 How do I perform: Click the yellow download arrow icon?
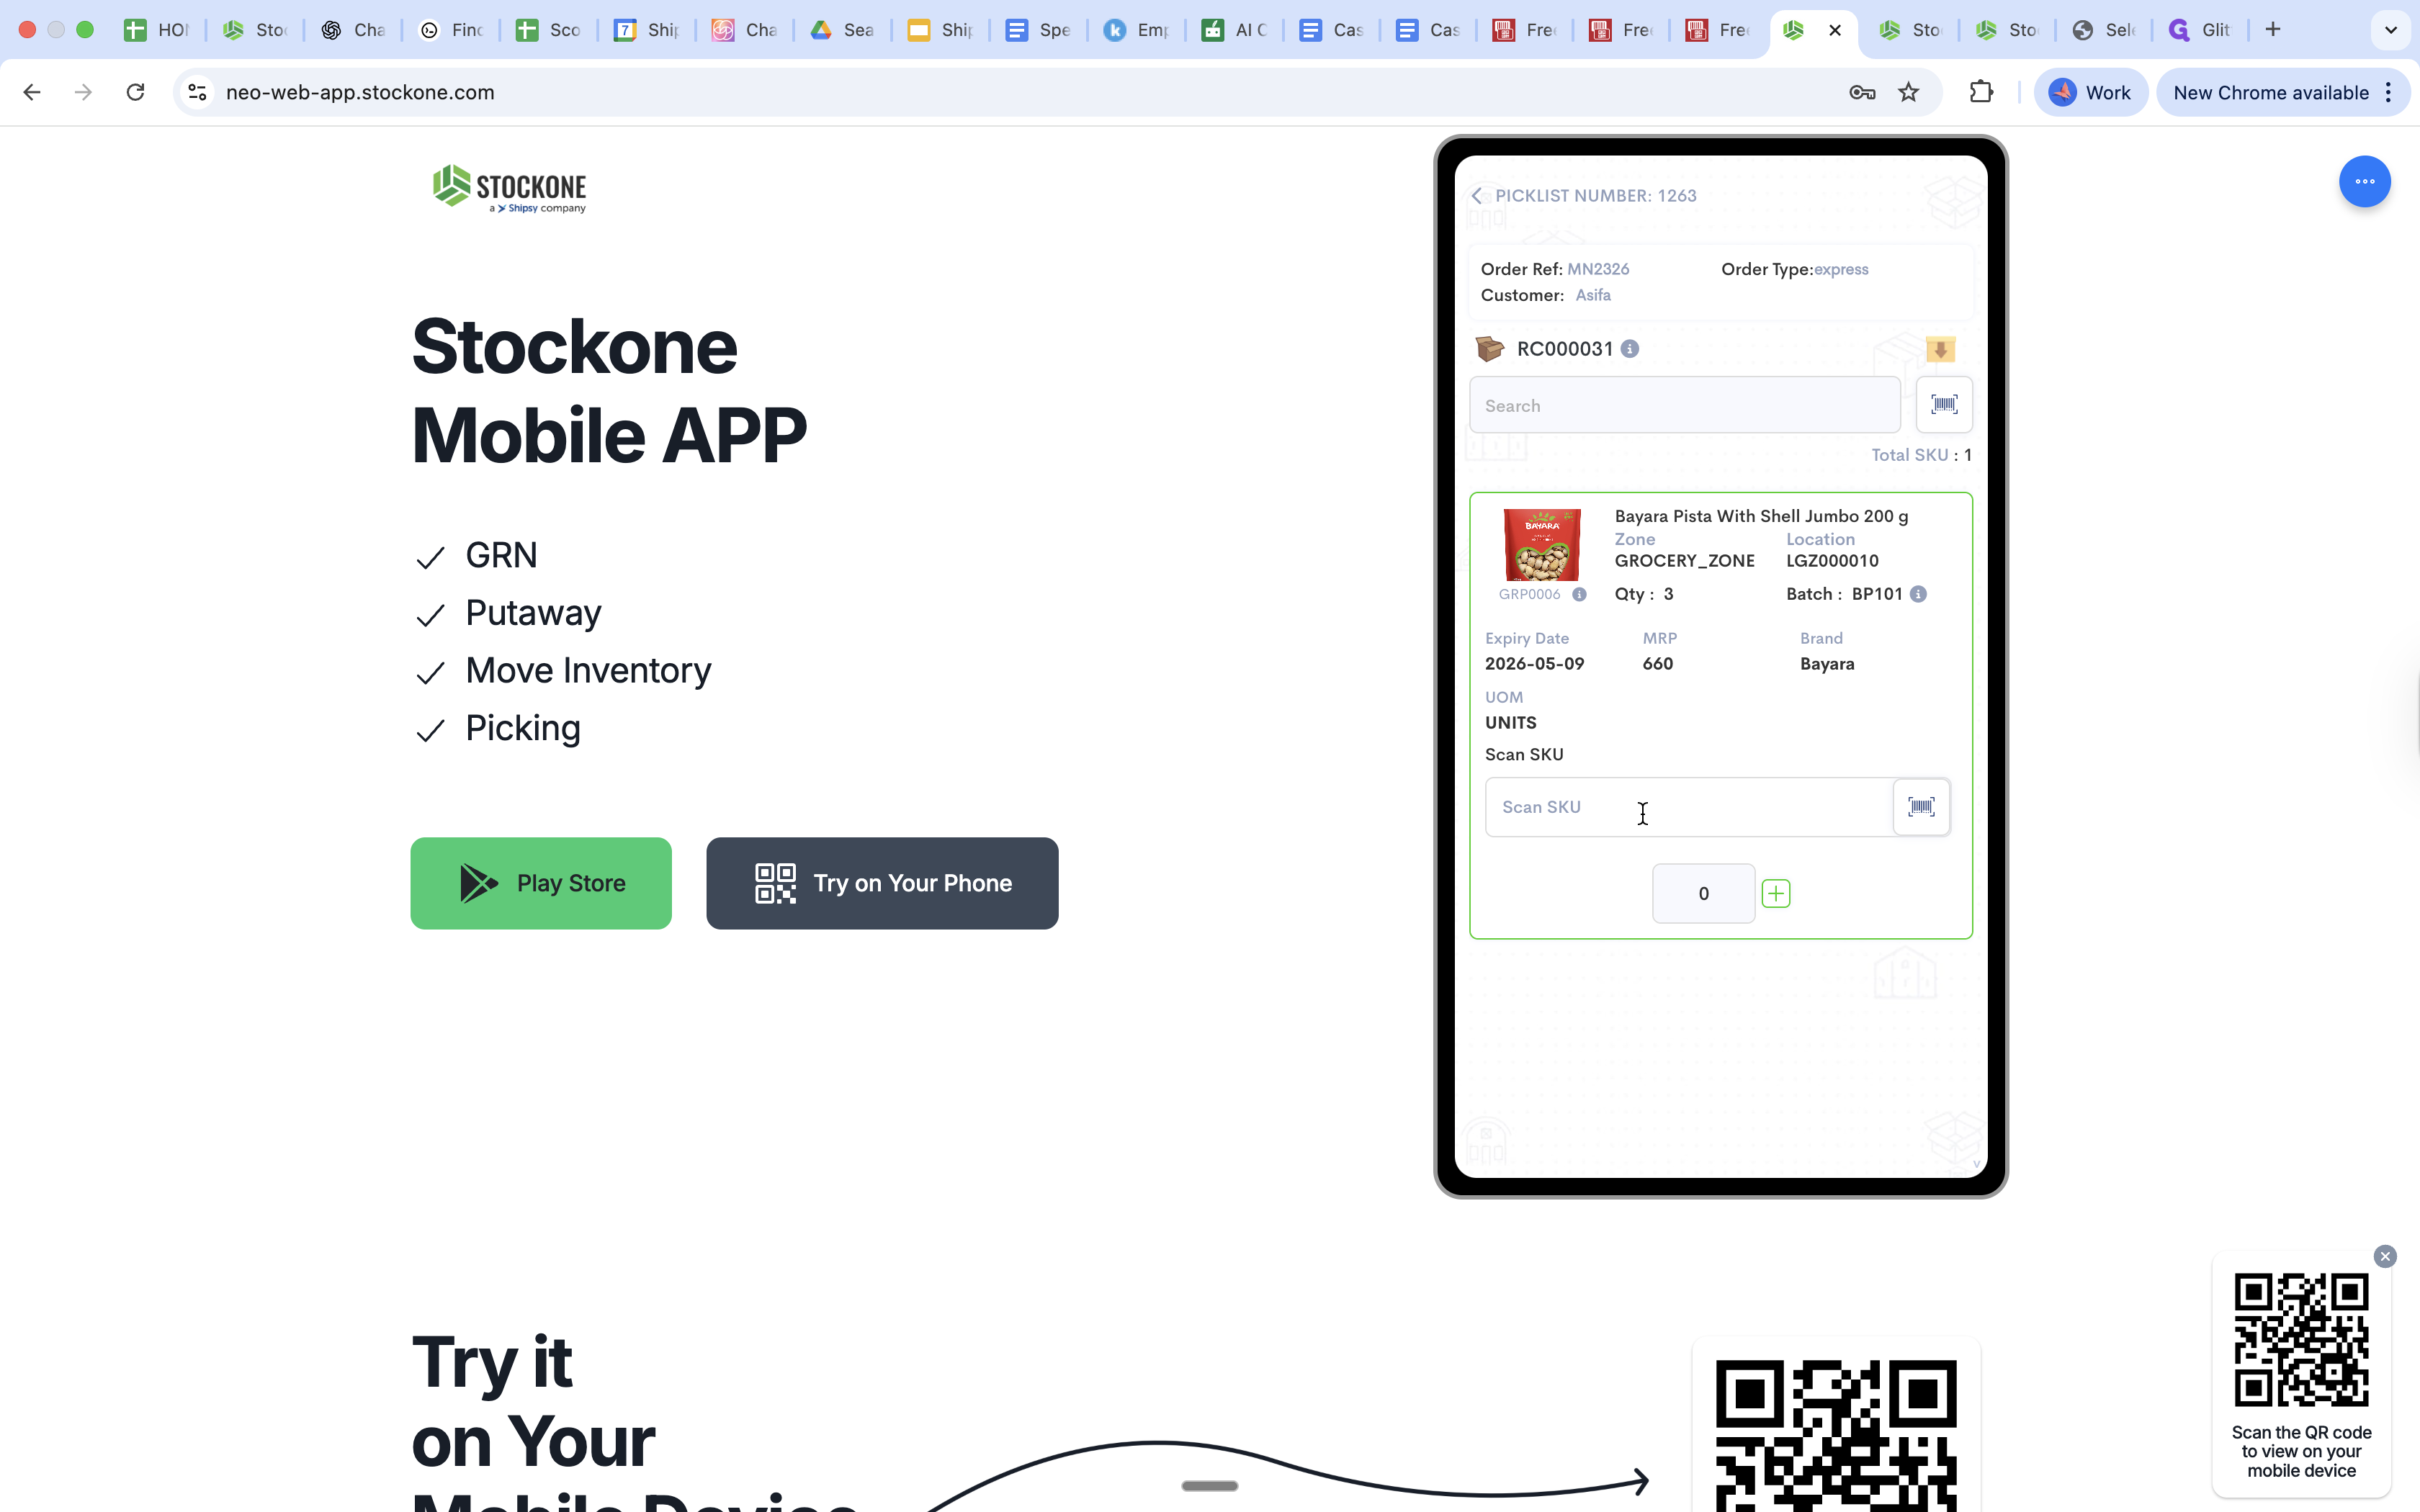click(1940, 349)
